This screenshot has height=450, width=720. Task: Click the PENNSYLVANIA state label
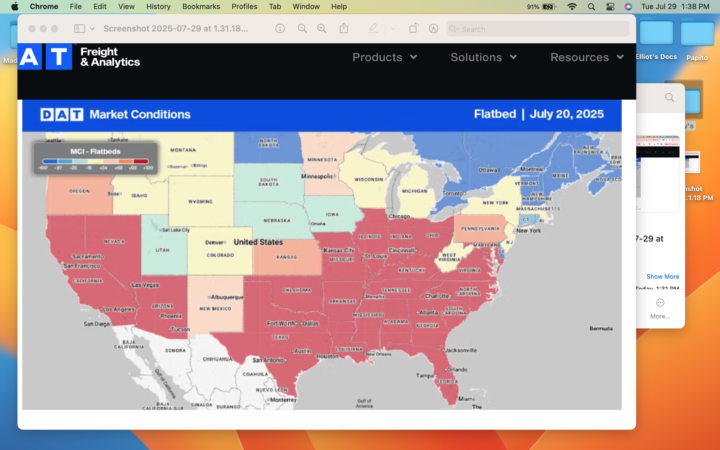coord(480,228)
